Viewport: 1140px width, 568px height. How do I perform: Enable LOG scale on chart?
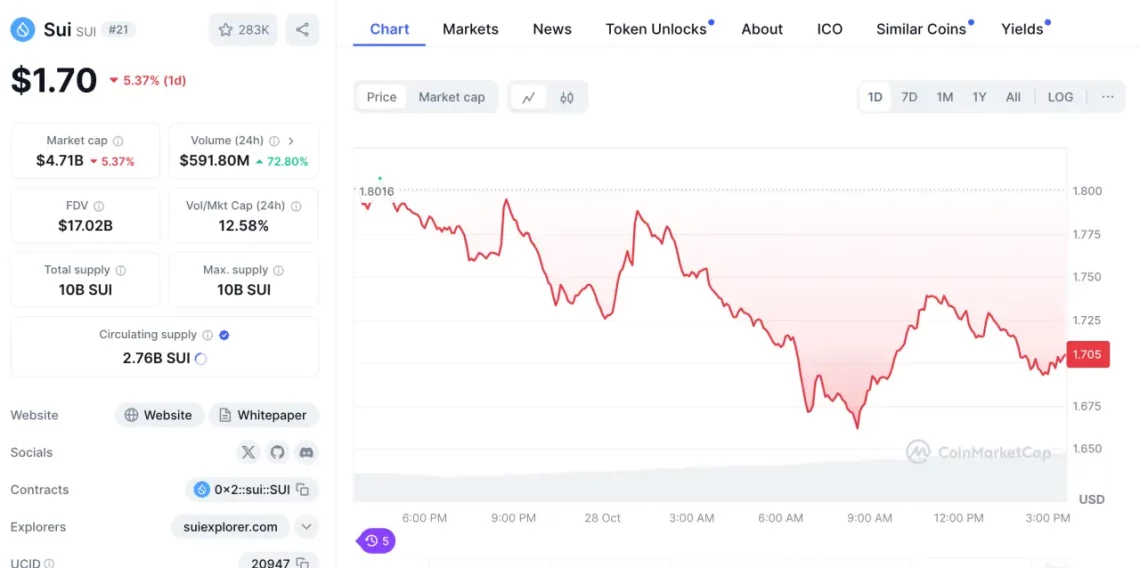click(x=1060, y=97)
